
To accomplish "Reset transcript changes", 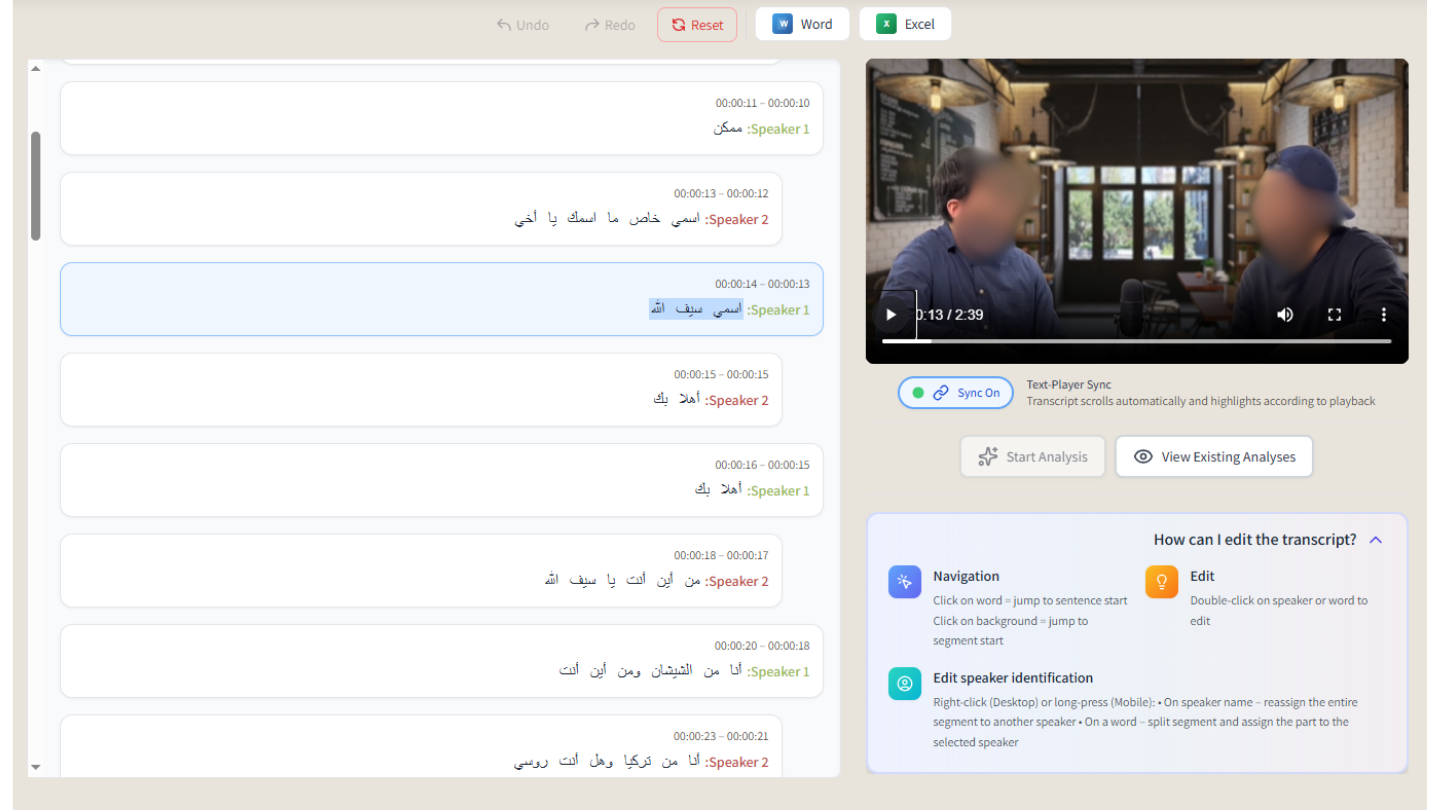I will click(697, 25).
